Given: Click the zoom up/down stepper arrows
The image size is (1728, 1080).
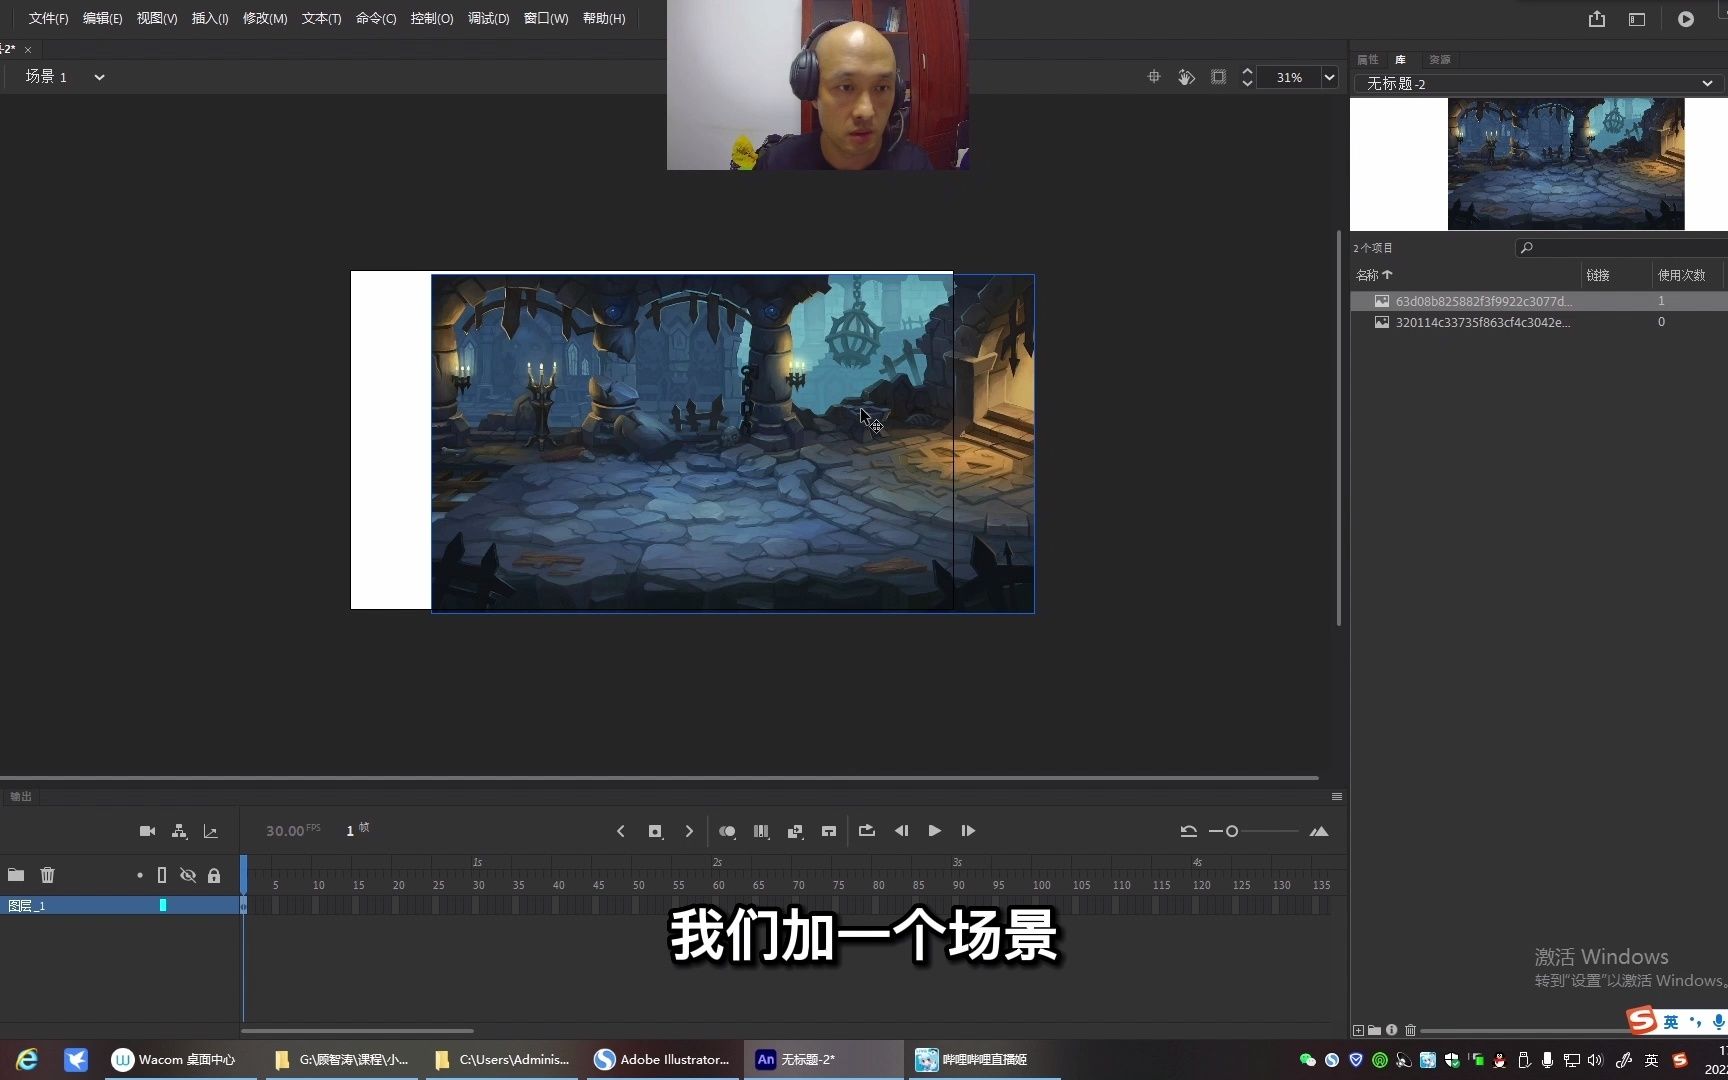Looking at the screenshot, I should (x=1247, y=77).
